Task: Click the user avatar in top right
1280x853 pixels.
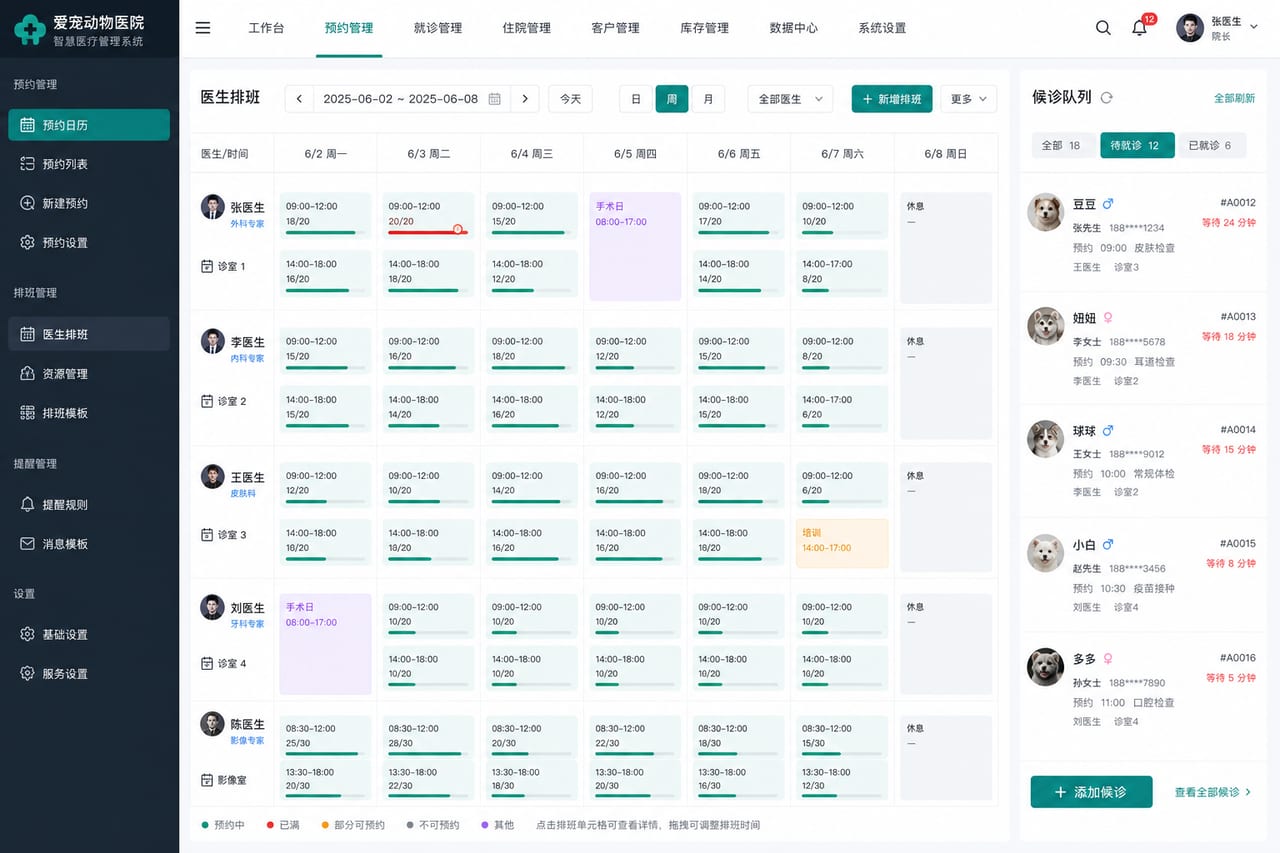Action: tap(1190, 28)
